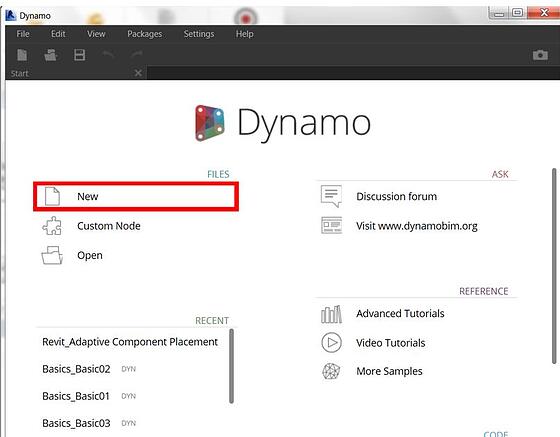Click the mesh sphere More Samples icon
The image size is (560, 437).
(331, 371)
